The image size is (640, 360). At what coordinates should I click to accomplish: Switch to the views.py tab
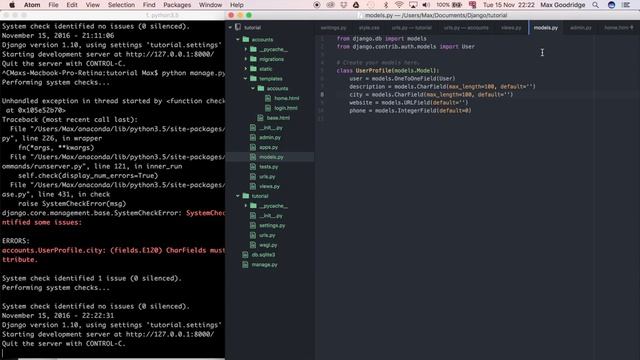(511, 28)
